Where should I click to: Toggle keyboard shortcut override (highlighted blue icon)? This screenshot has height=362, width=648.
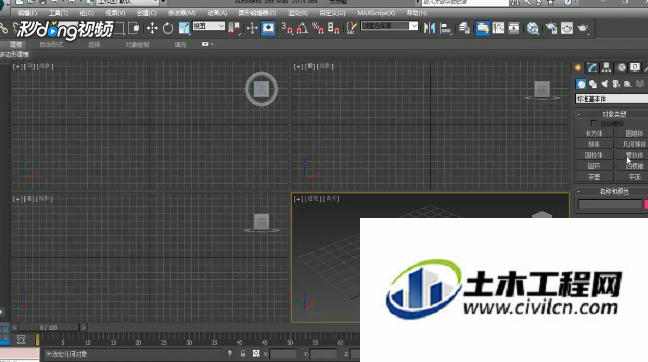point(268,28)
